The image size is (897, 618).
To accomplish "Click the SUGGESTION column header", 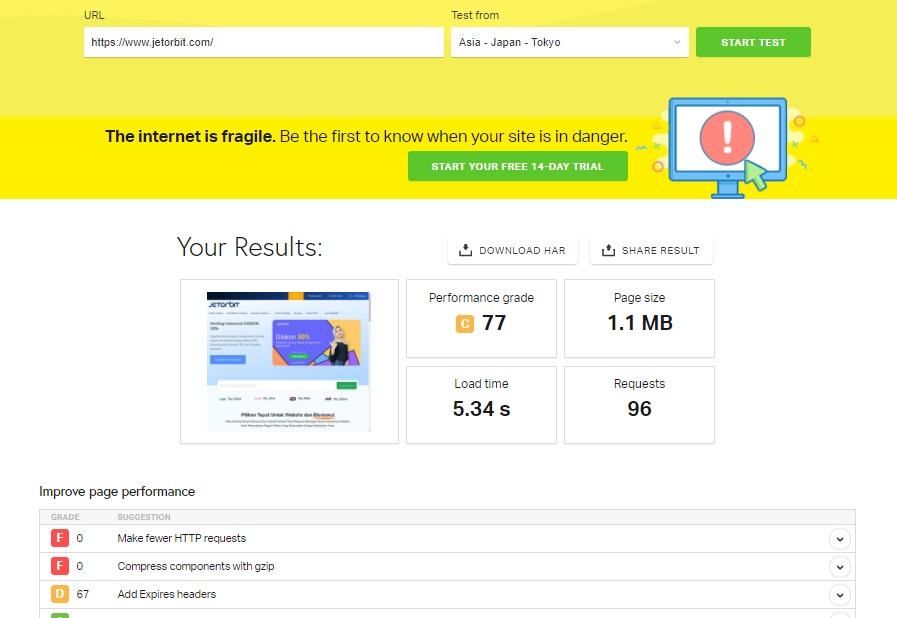I will tap(144, 517).
